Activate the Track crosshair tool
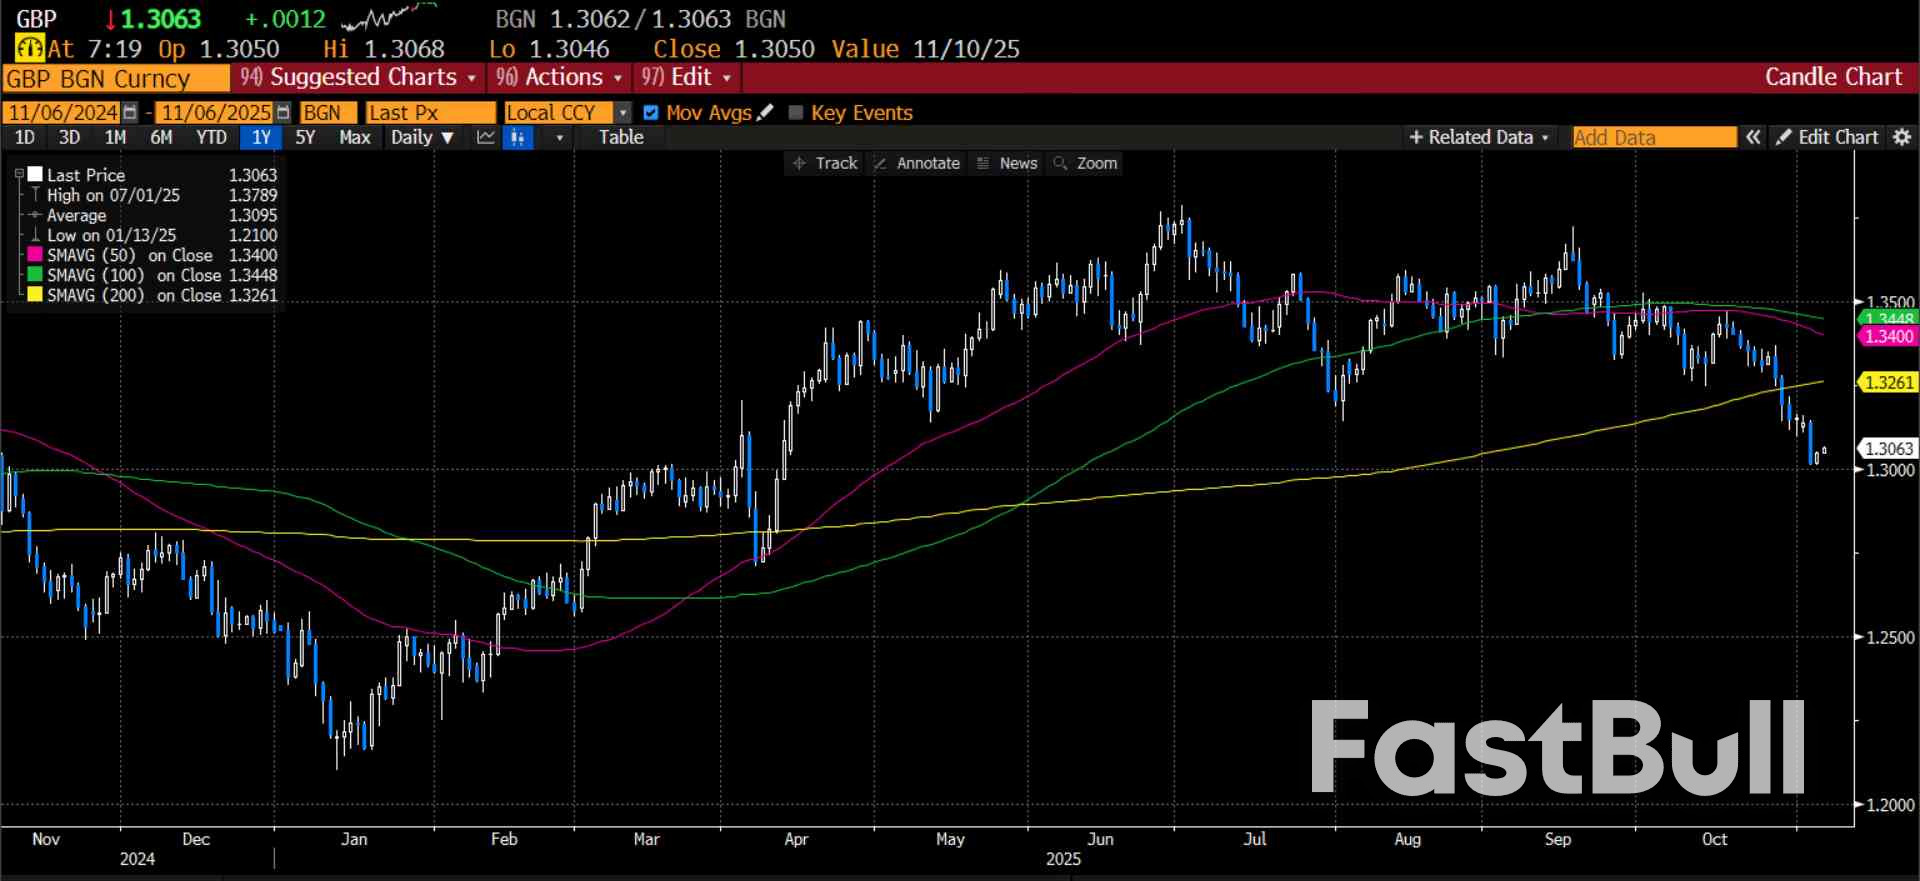 (x=826, y=163)
